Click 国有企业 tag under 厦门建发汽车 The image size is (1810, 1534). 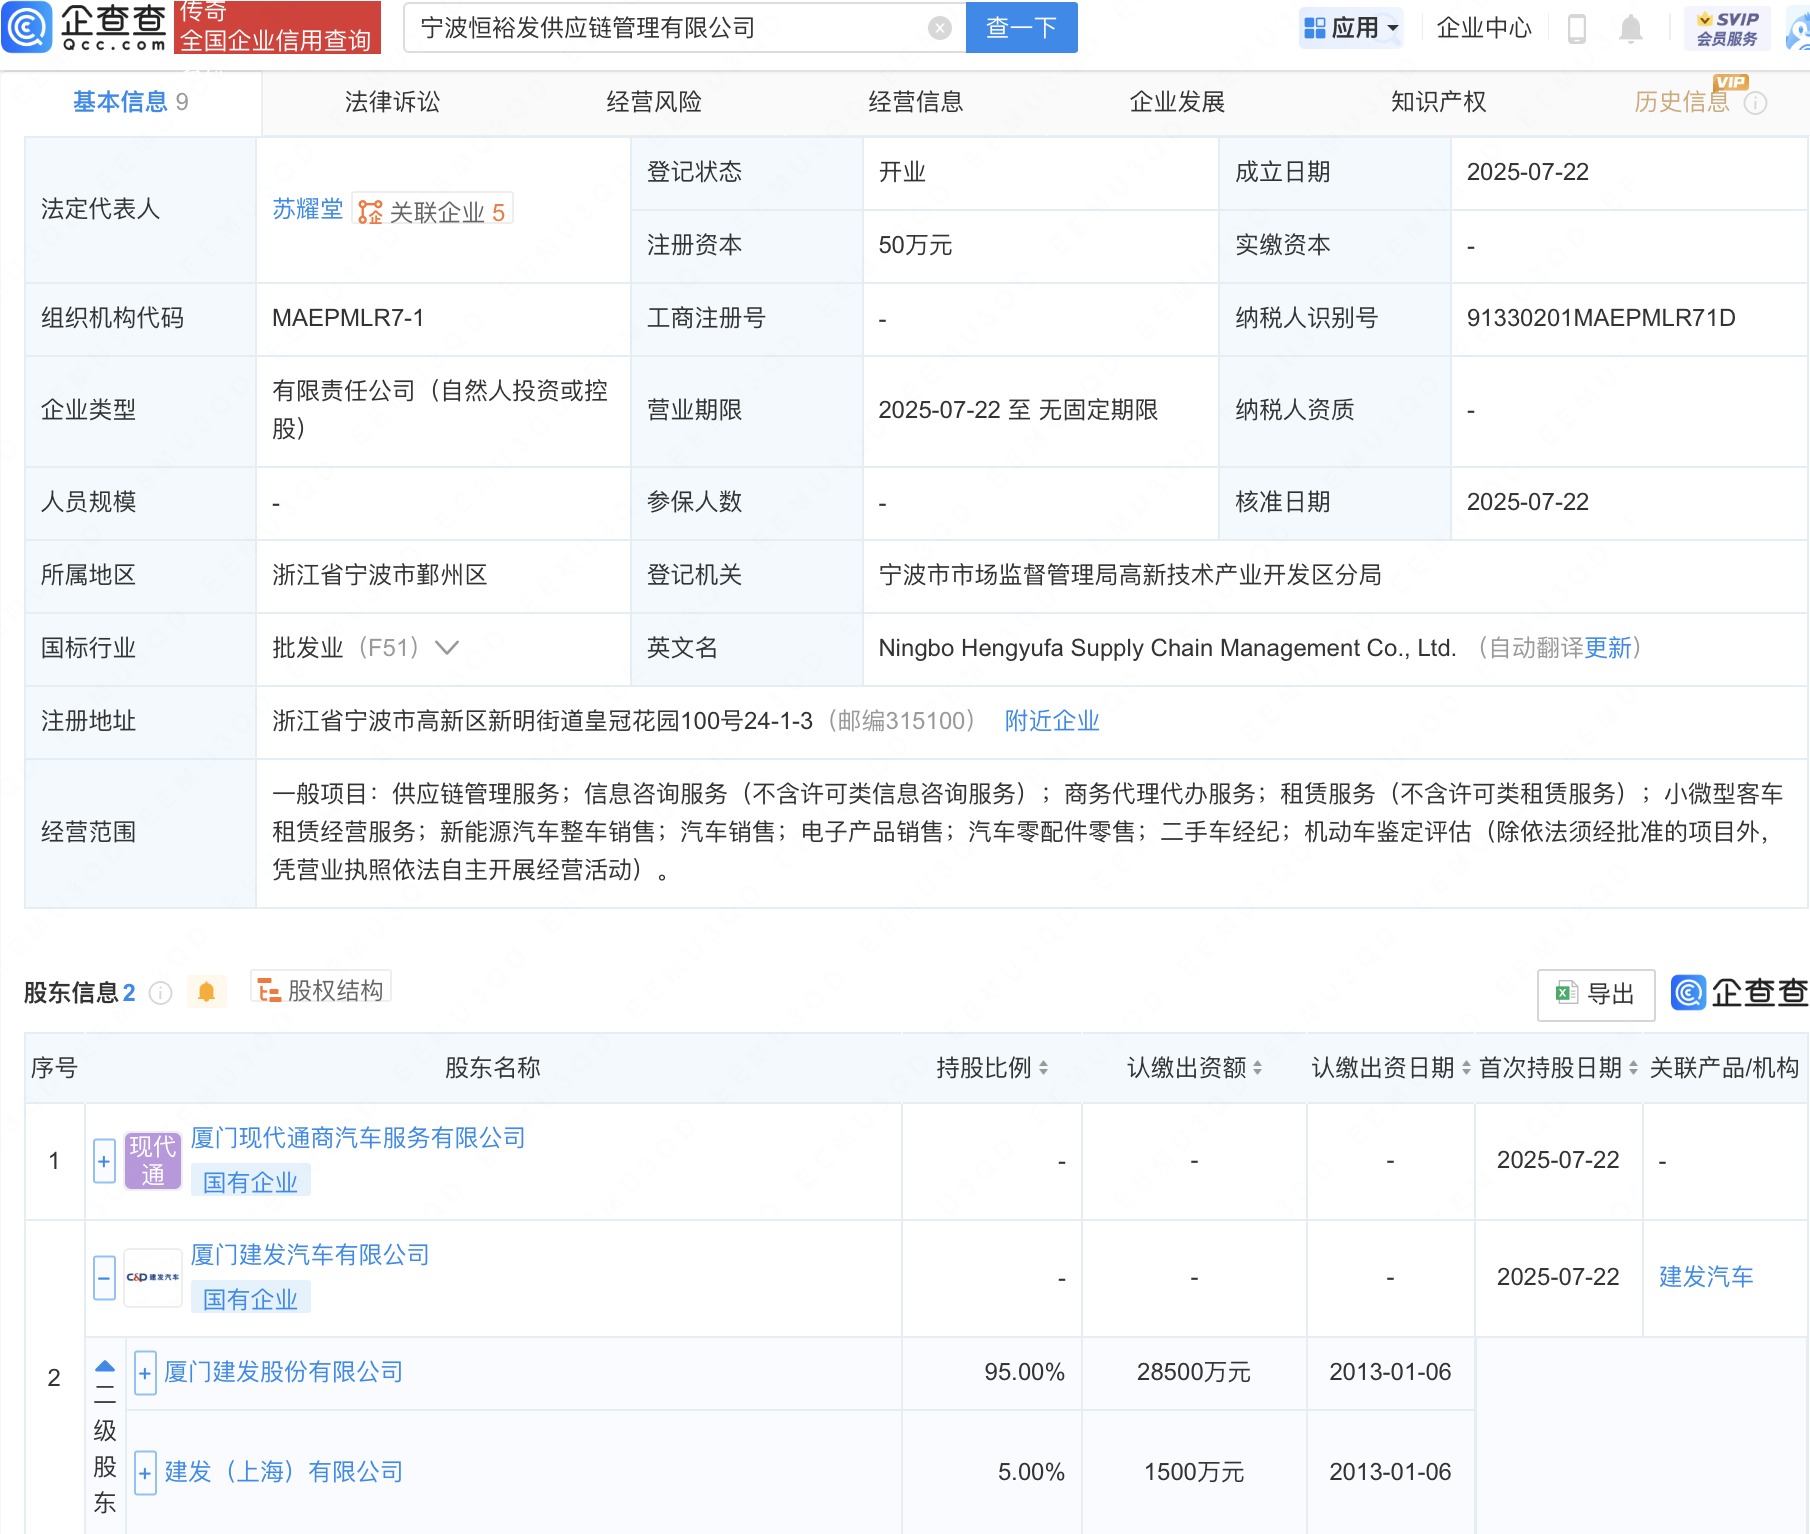tap(250, 1299)
